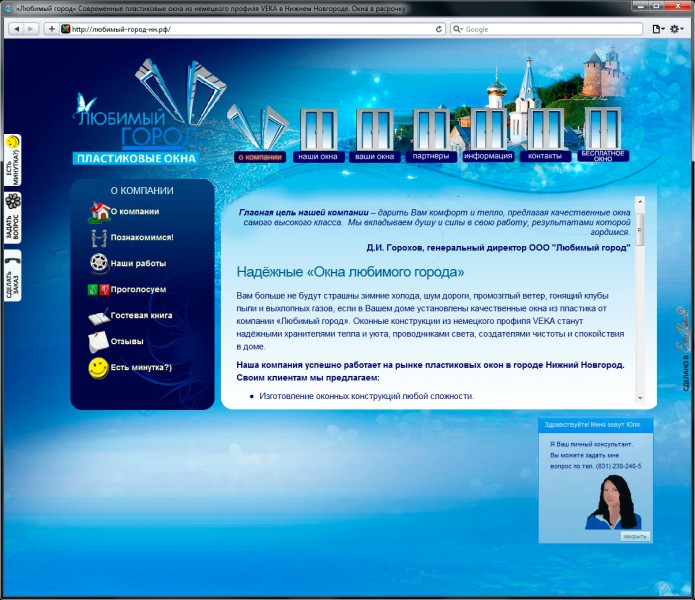
Task: Click the window image above 'ваши окна'
Action: tap(375, 129)
